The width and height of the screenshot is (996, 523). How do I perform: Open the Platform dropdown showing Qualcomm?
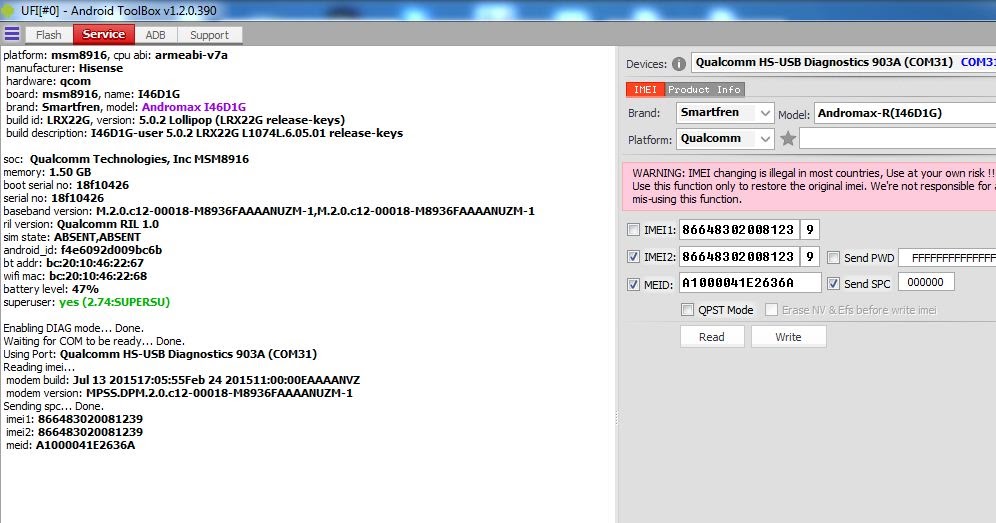tap(725, 139)
